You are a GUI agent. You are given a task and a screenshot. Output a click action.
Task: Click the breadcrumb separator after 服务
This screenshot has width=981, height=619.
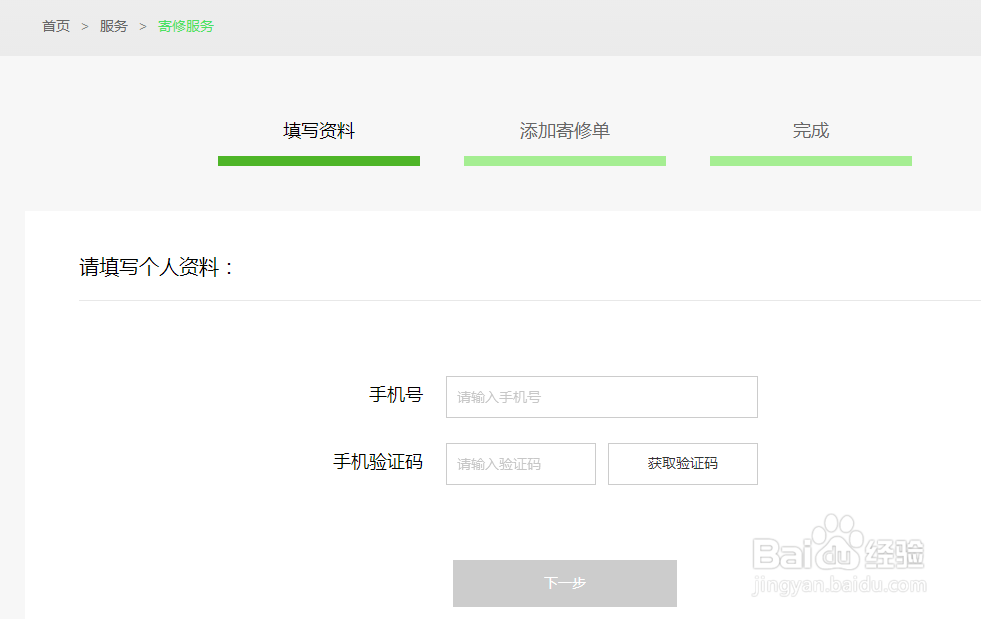(x=142, y=26)
